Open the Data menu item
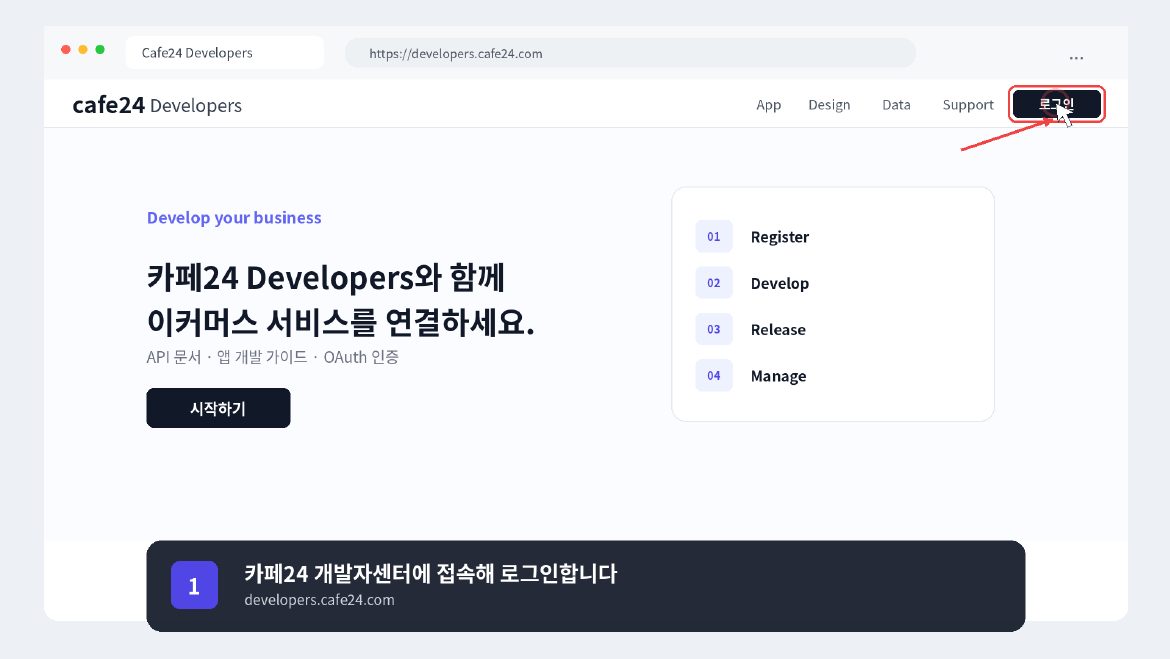 896,104
